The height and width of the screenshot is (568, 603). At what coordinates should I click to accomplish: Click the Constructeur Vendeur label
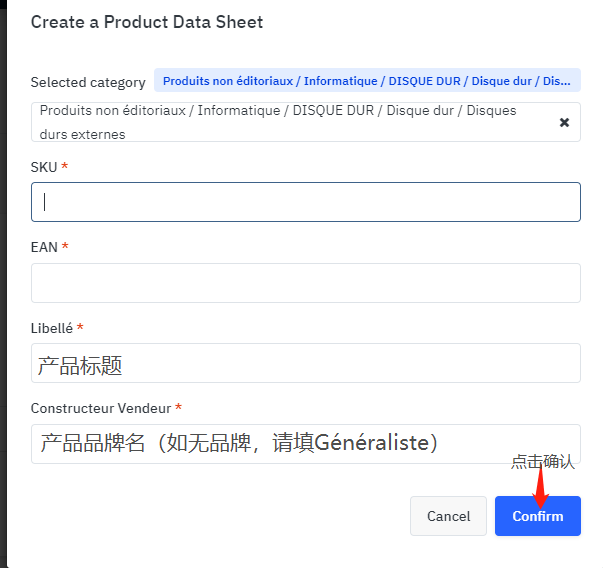pyautogui.click(x=101, y=408)
